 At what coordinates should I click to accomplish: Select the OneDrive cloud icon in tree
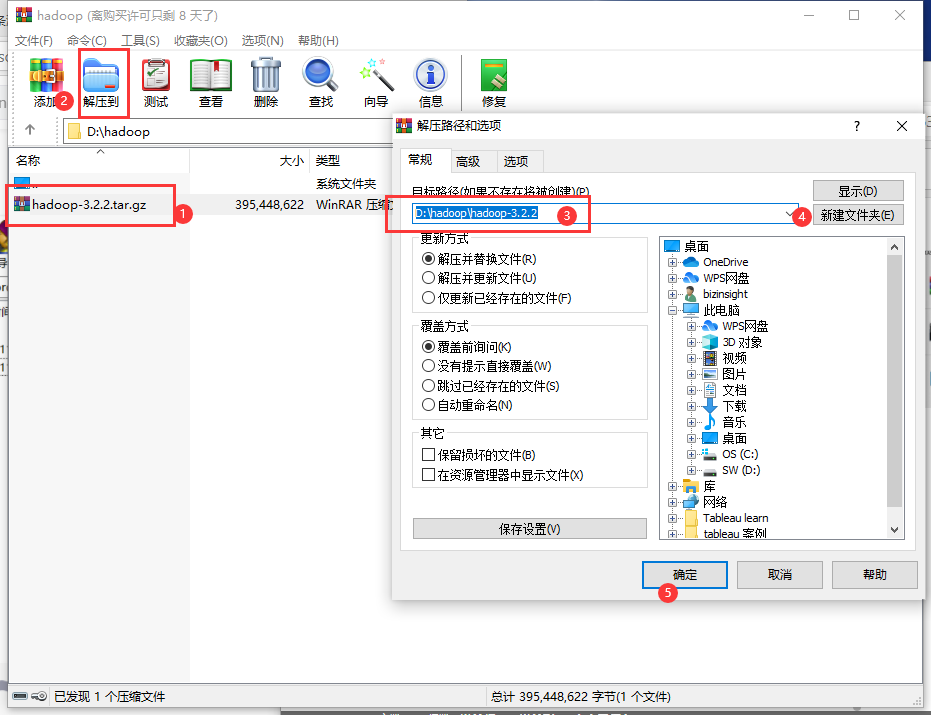[691, 262]
